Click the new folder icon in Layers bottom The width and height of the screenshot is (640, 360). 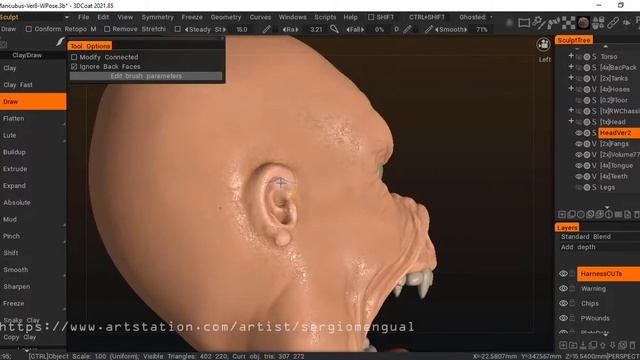click(573, 345)
